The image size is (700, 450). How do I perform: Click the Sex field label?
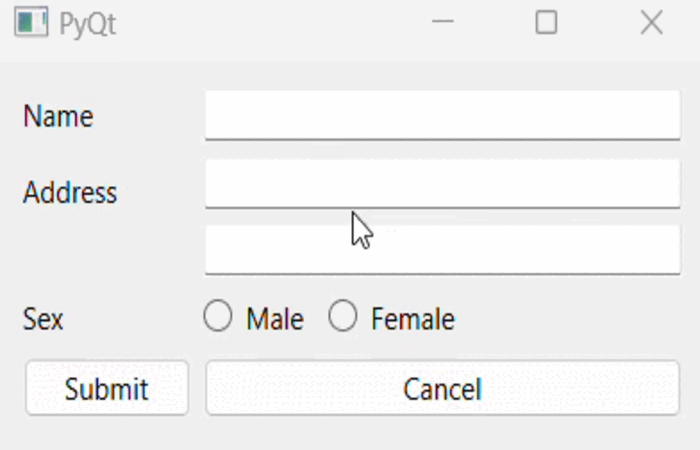43,319
